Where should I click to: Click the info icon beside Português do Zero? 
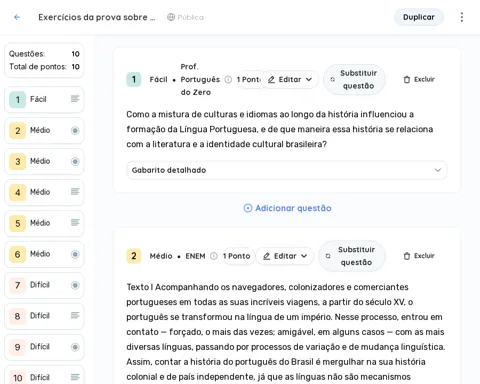[x=228, y=79]
